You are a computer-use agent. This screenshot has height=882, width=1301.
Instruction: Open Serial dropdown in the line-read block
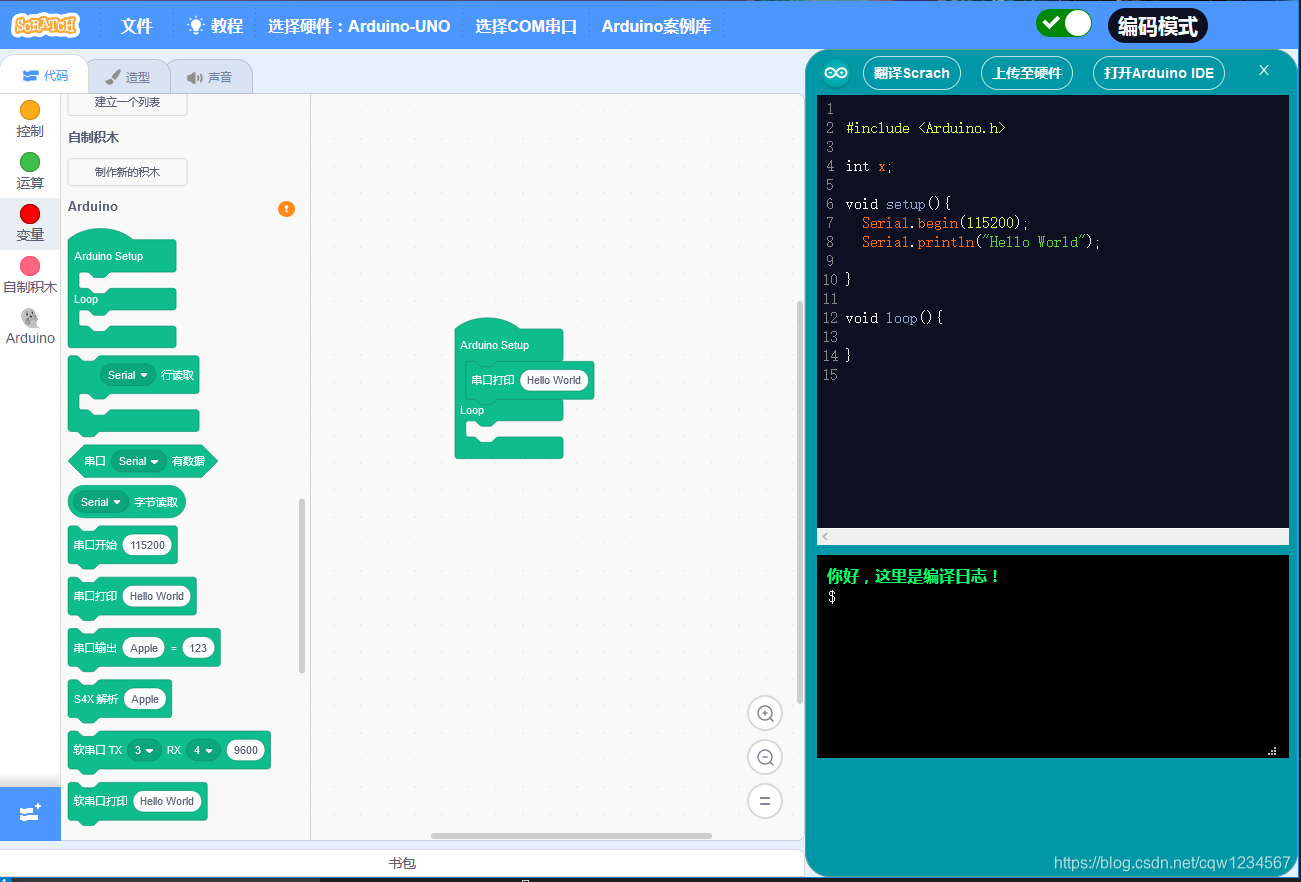pyautogui.click(x=128, y=375)
